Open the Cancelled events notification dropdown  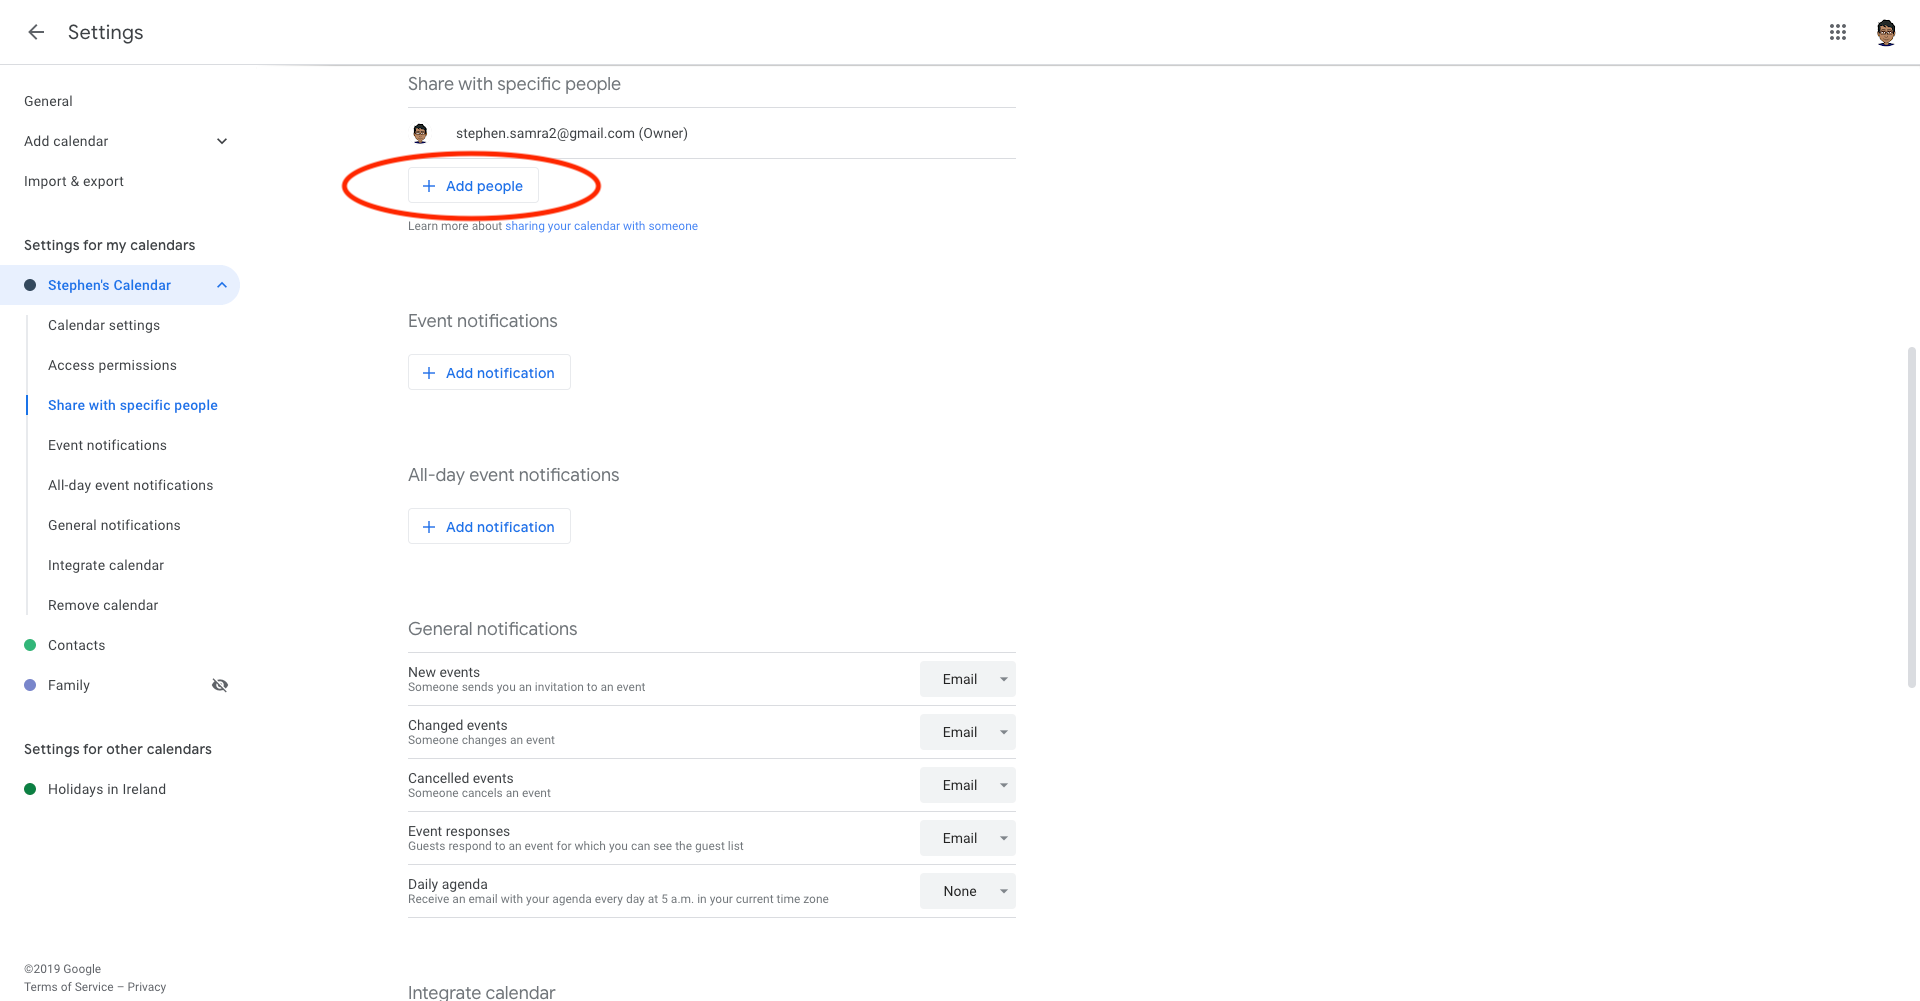click(x=967, y=785)
